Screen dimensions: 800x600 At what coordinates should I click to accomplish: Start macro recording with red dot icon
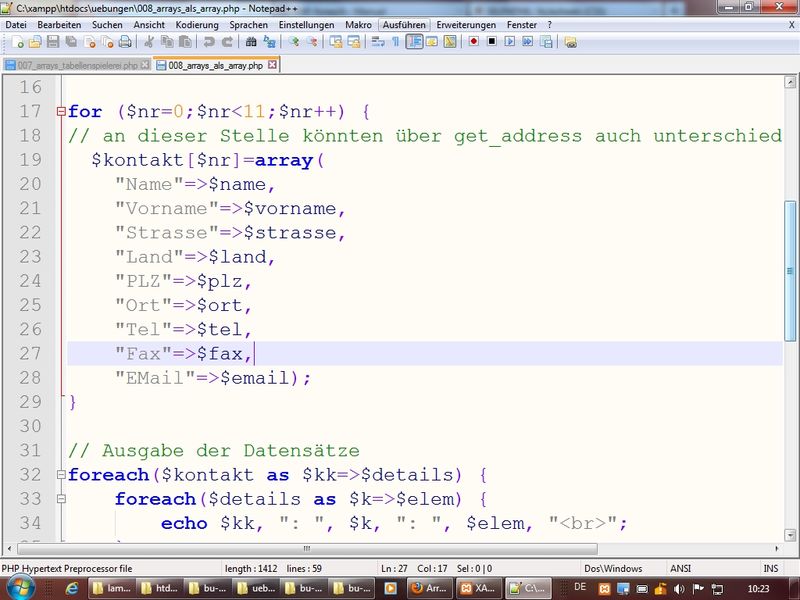point(474,42)
